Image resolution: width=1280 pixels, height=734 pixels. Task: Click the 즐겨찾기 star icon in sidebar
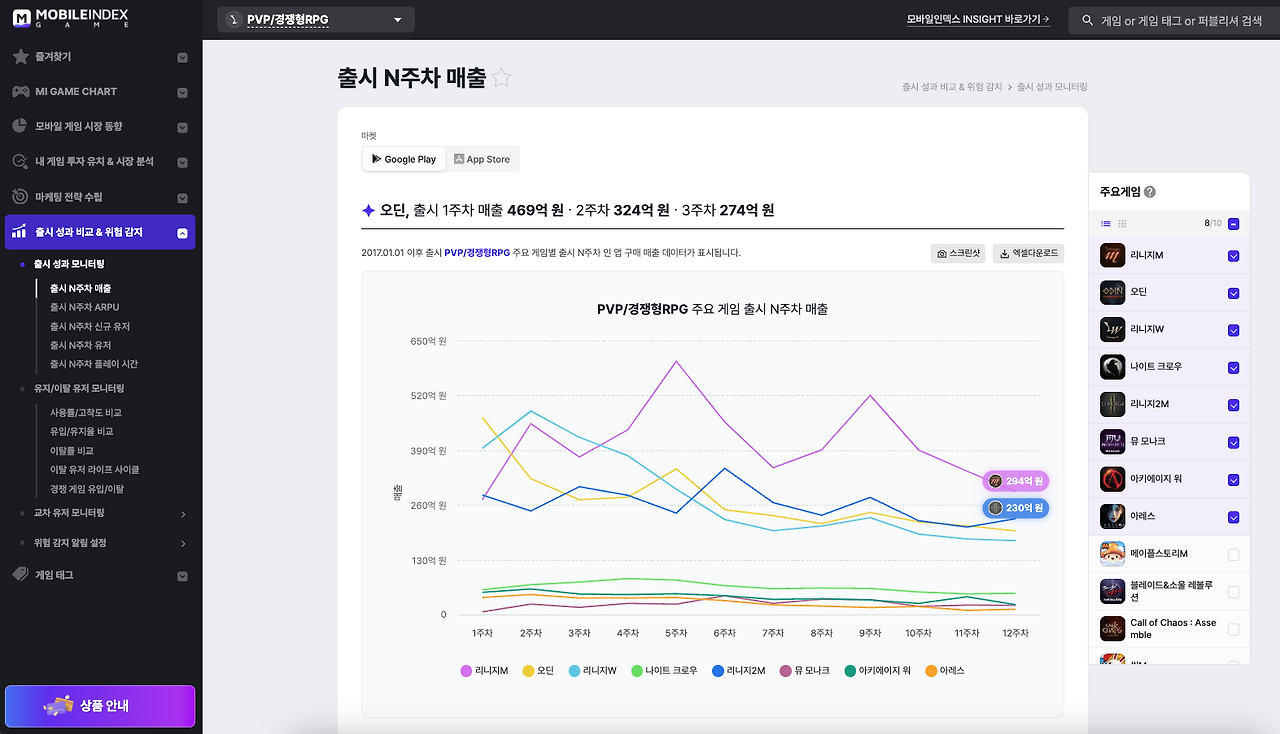coord(20,57)
